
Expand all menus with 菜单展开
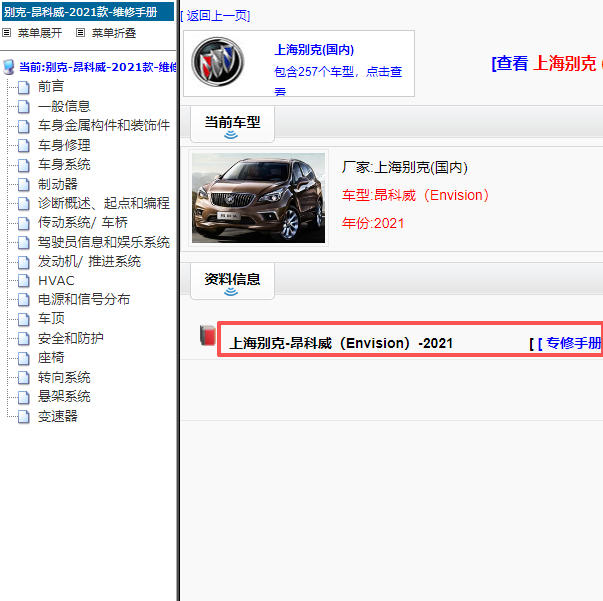[40, 33]
